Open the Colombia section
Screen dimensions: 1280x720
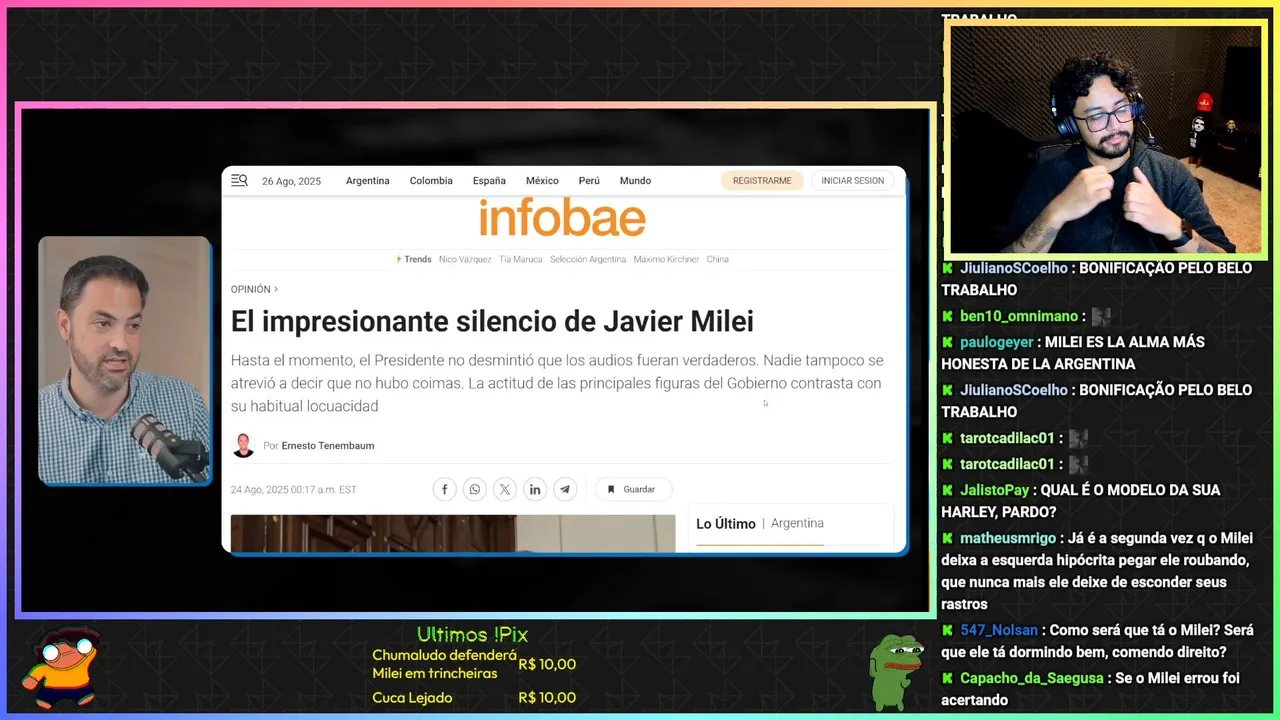pos(431,181)
